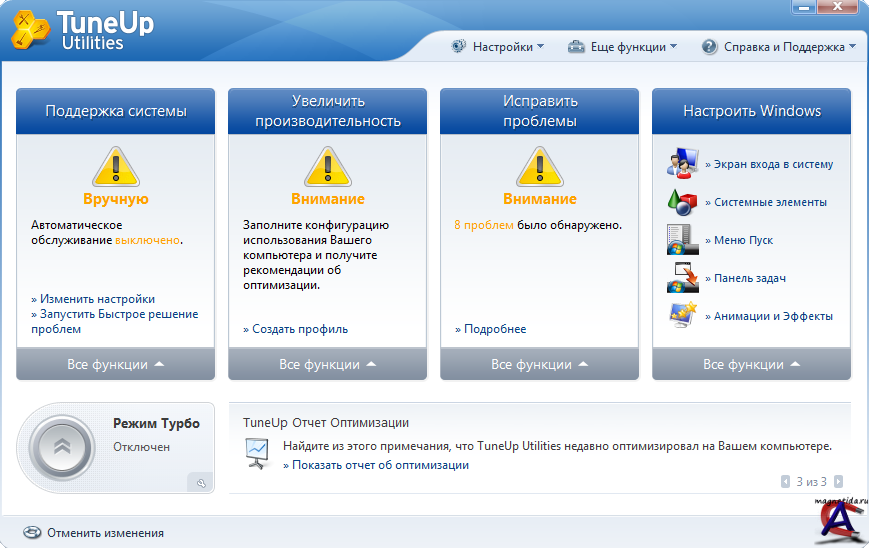Select the Настроить Windows panel header
869x548 pixels.
751,111
